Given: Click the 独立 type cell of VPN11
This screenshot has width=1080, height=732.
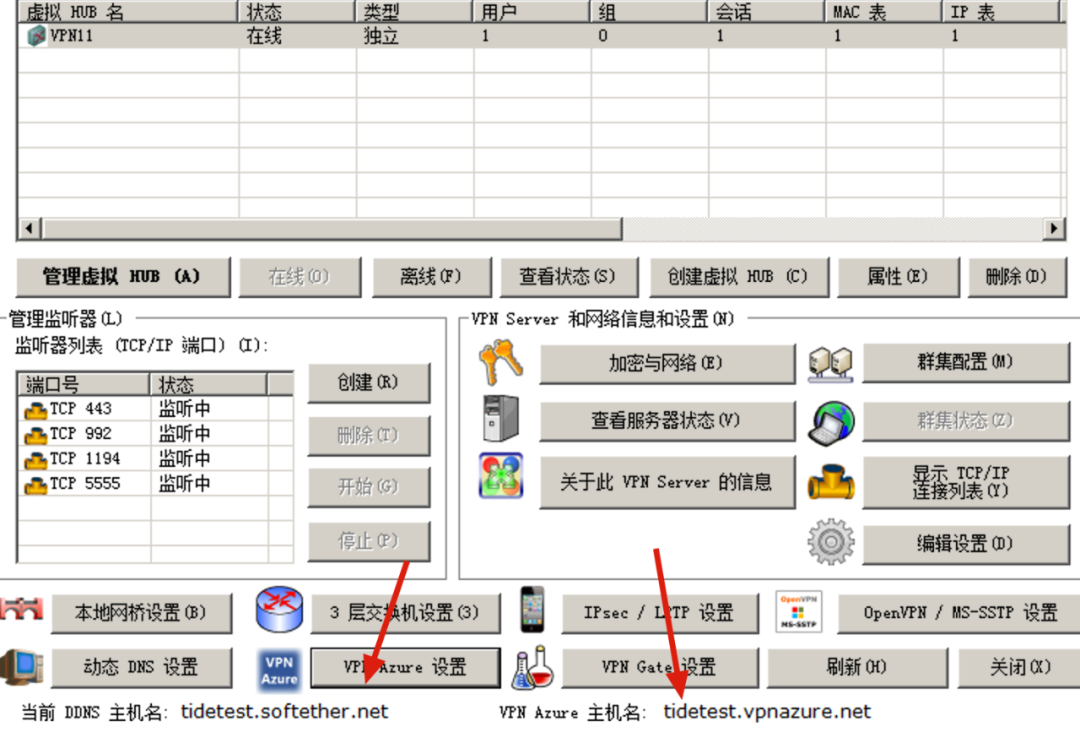Looking at the screenshot, I should (382, 36).
